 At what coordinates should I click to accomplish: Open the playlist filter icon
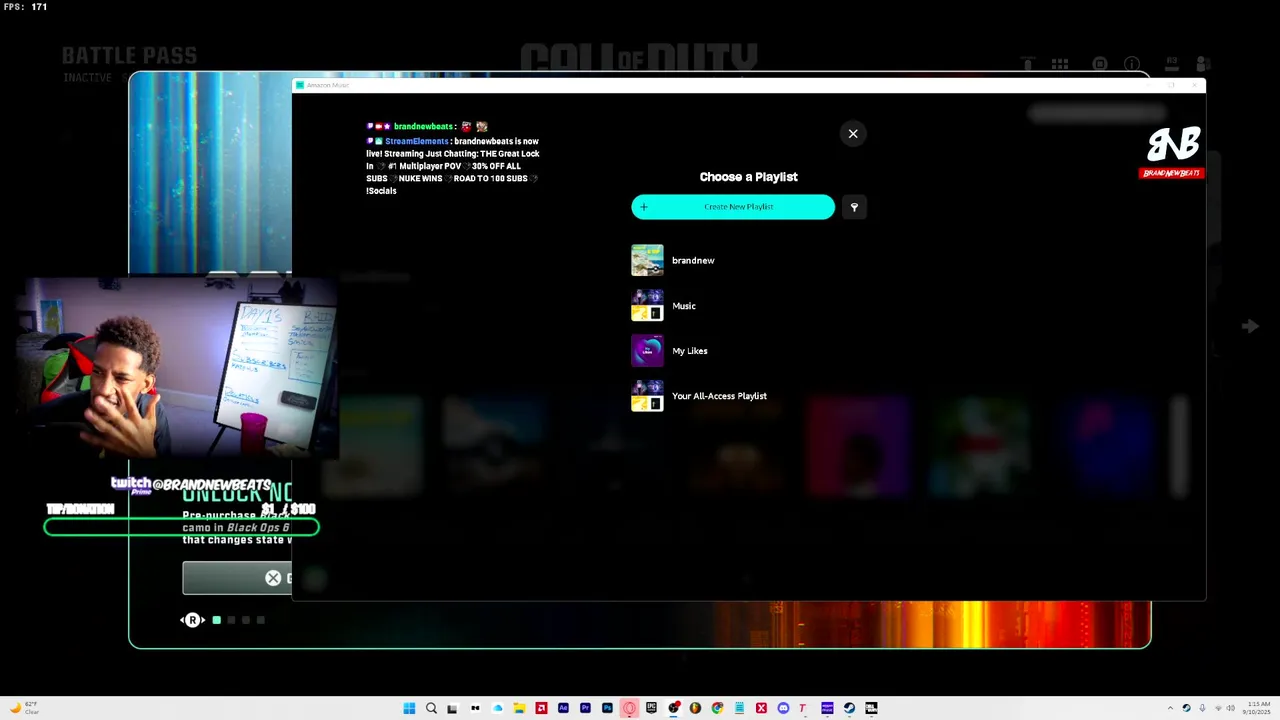click(x=854, y=207)
